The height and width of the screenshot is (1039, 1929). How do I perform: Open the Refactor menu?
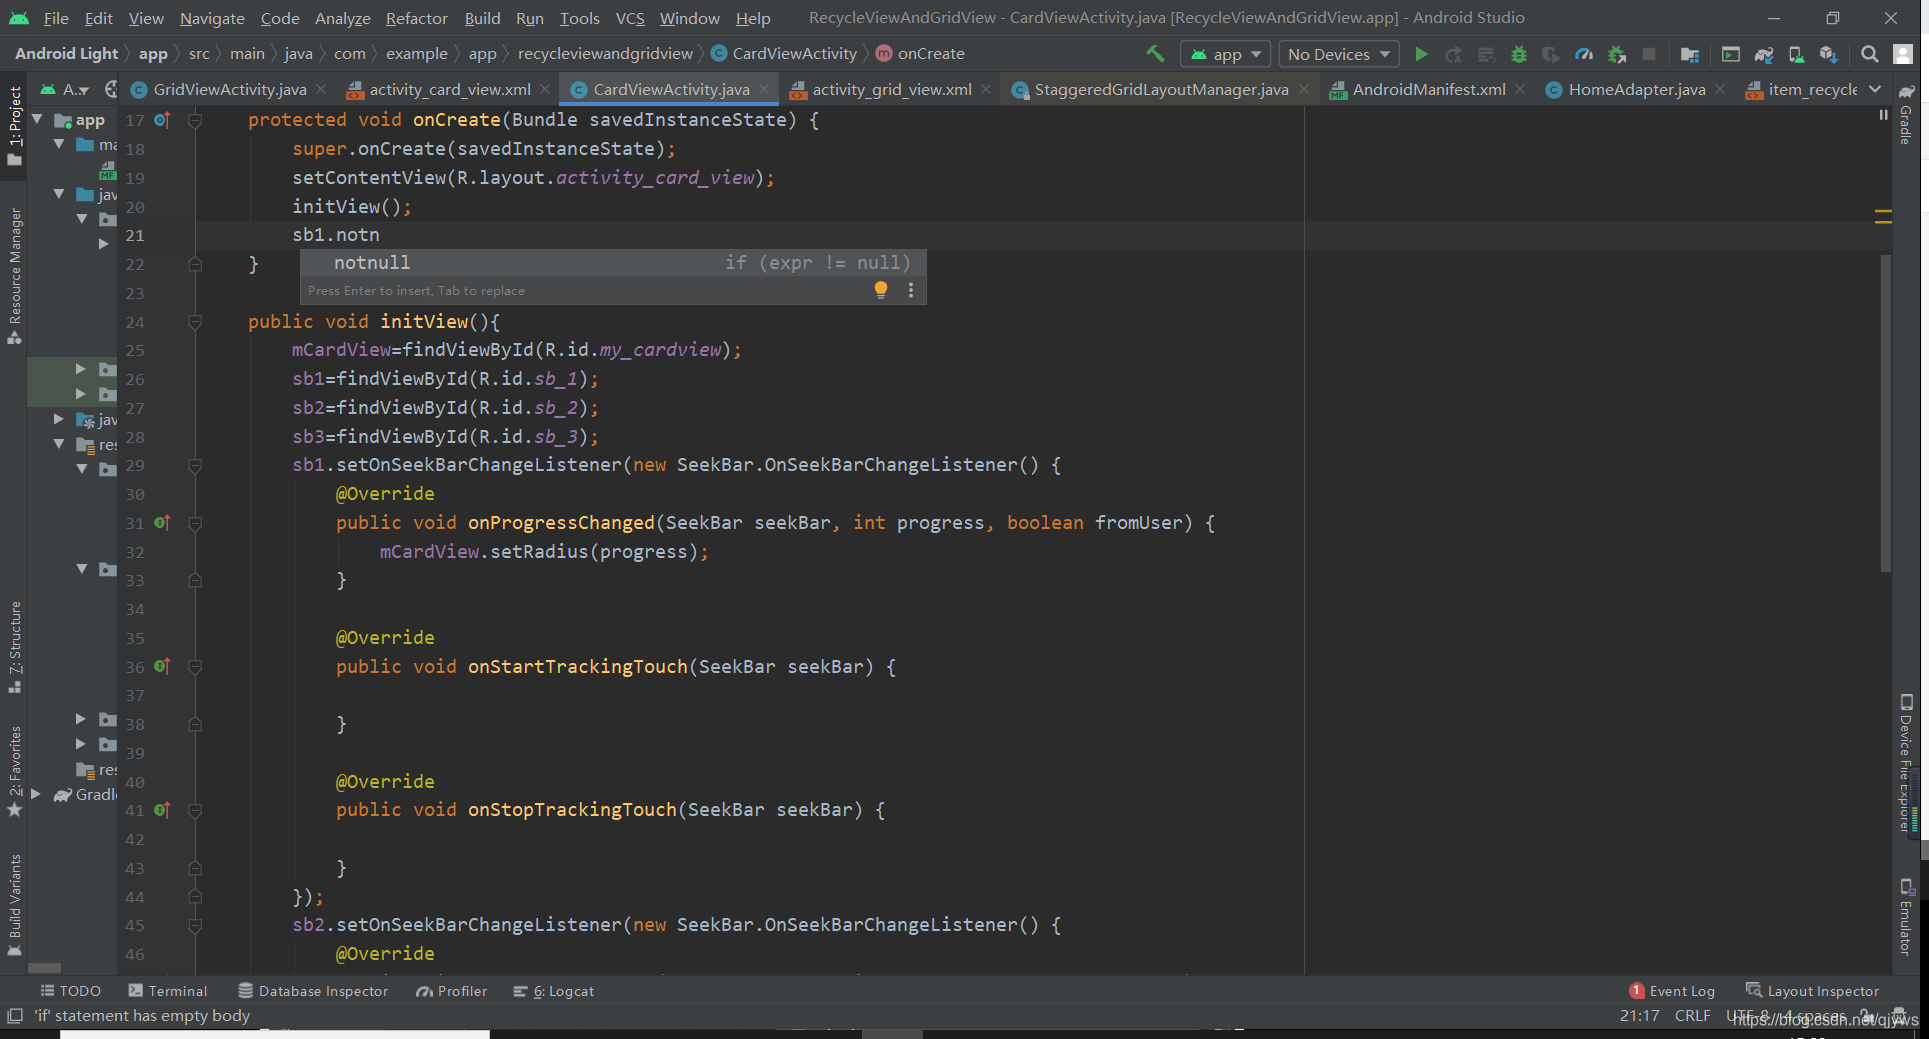416,18
